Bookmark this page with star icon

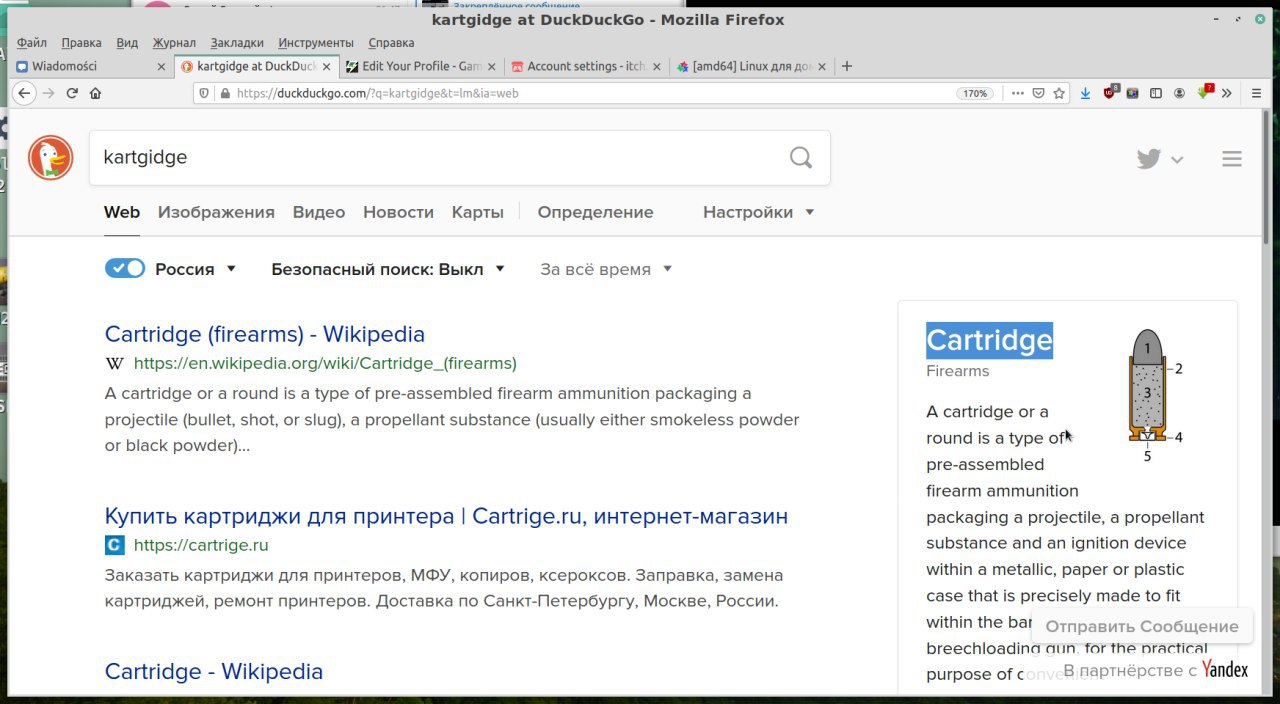coord(1059,93)
